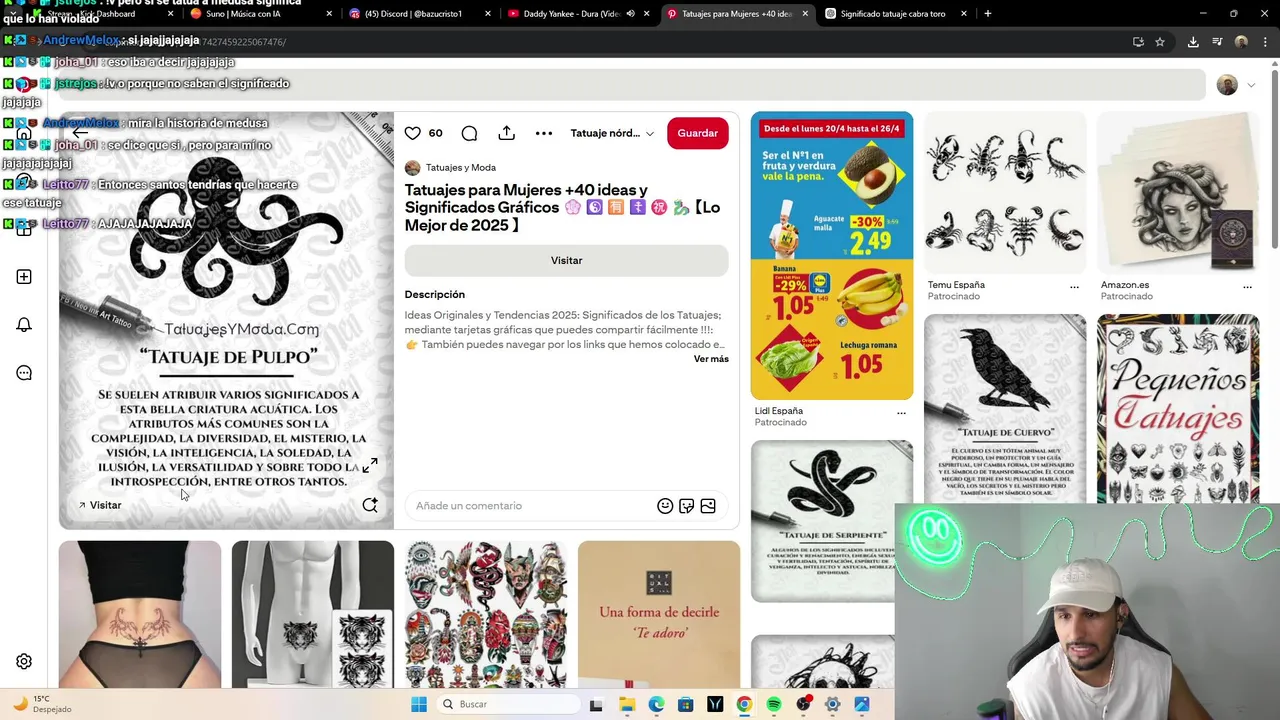
Task: Like the pin with the heart icon
Action: pos(413,133)
